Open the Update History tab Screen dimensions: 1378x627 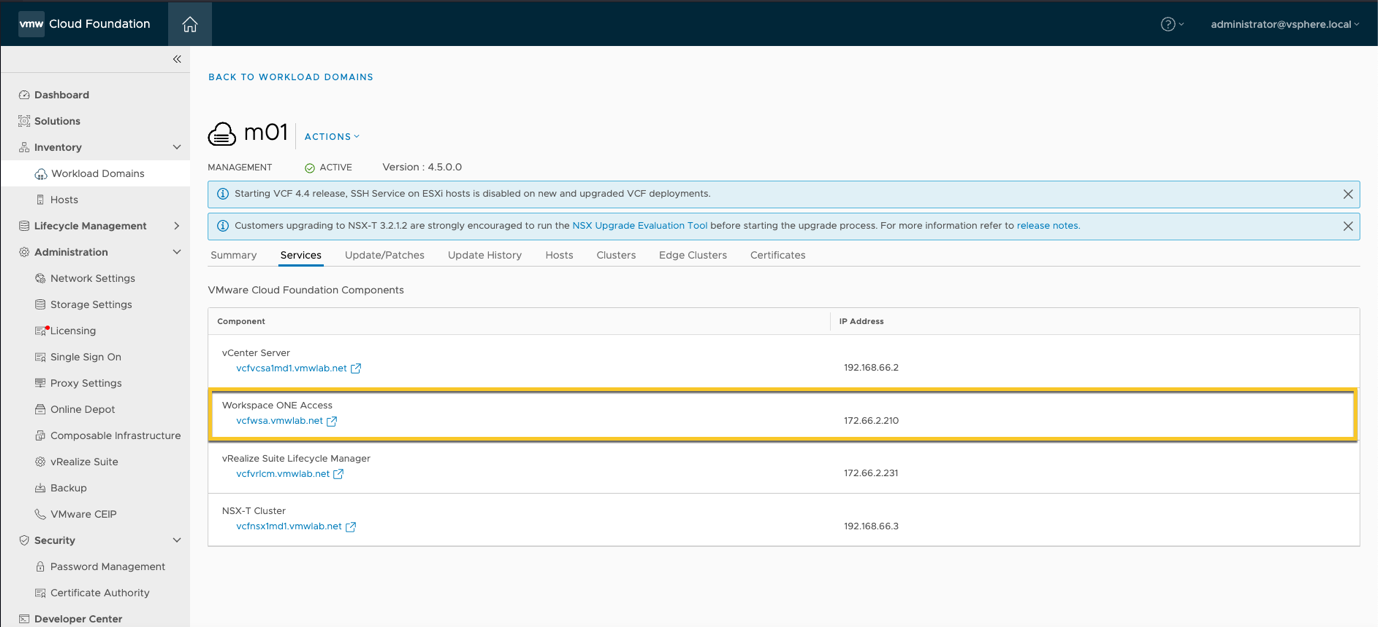click(x=485, y=255)
